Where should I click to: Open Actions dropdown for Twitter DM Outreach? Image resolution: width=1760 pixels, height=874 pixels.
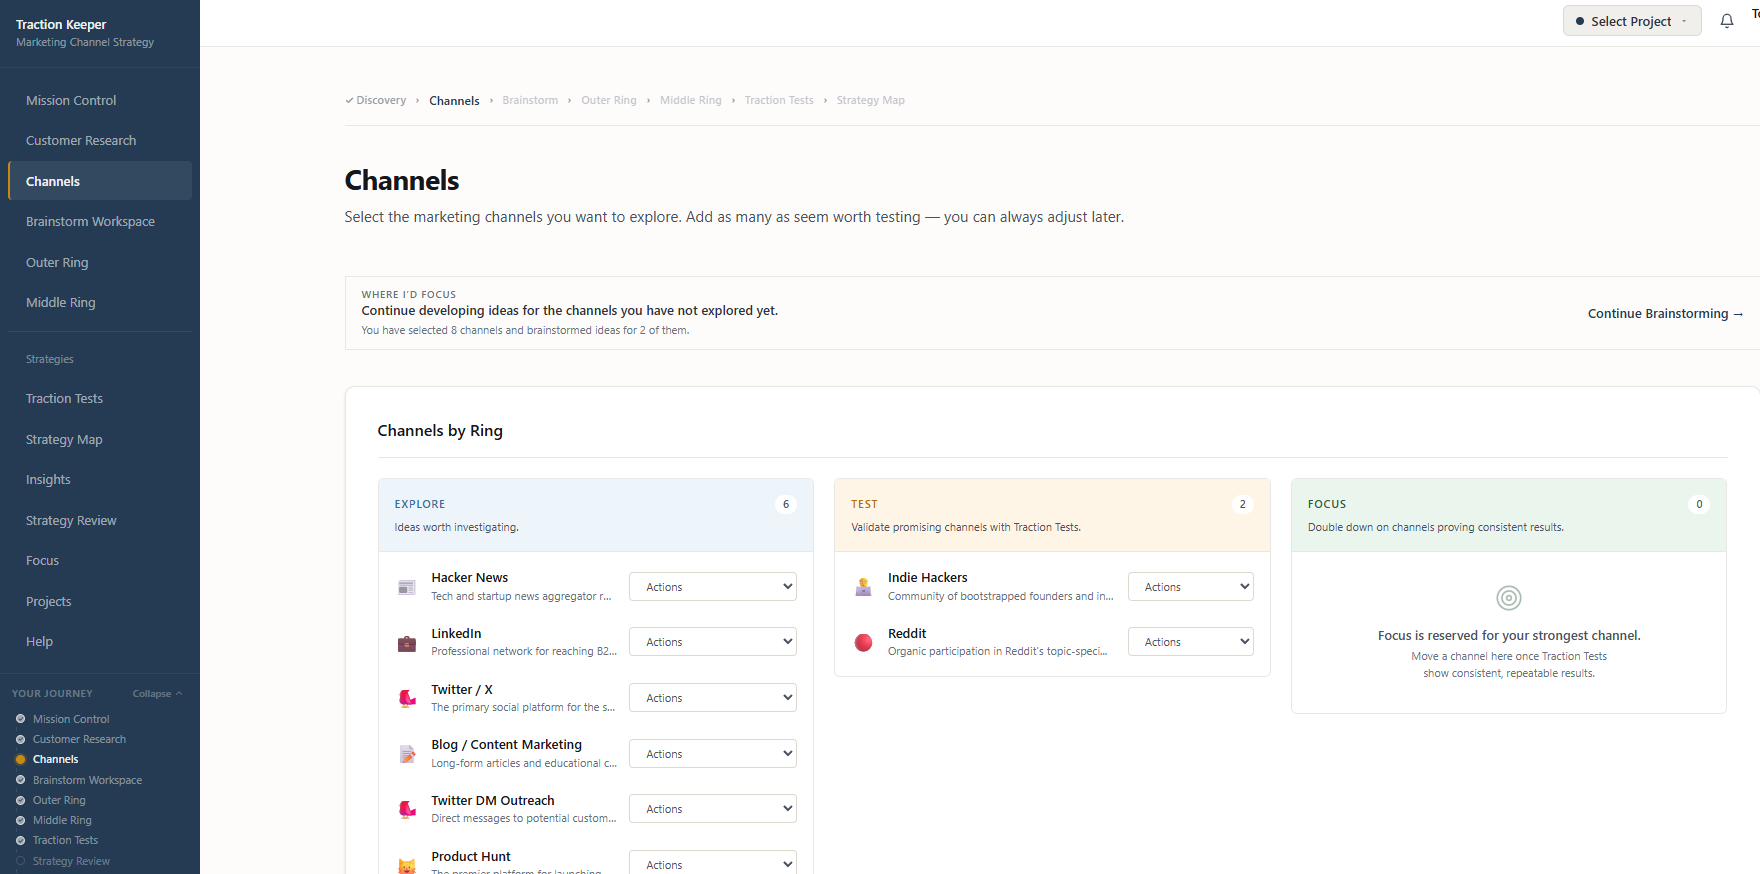pos(713,809)
